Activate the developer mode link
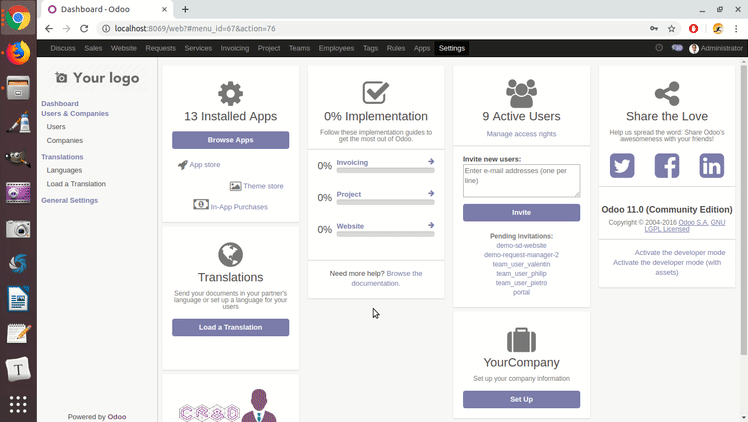Viewport: 748px width, 422px height. click(x=680, y=252)
